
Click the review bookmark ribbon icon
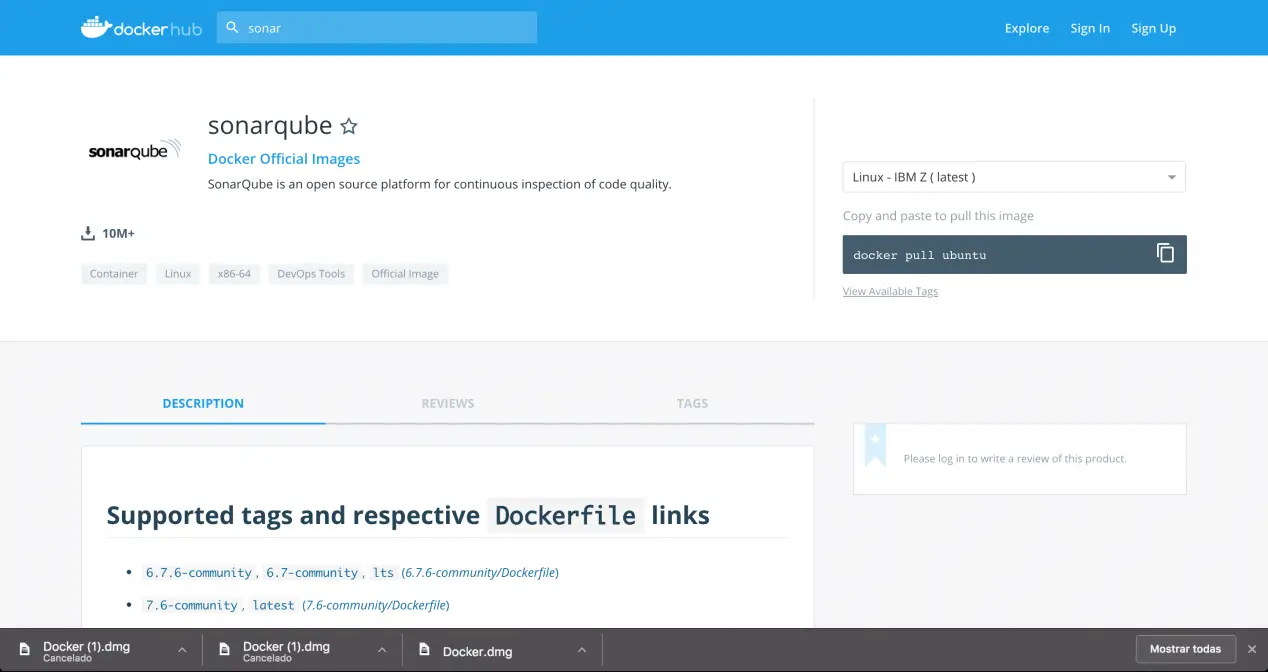[875, 445]
